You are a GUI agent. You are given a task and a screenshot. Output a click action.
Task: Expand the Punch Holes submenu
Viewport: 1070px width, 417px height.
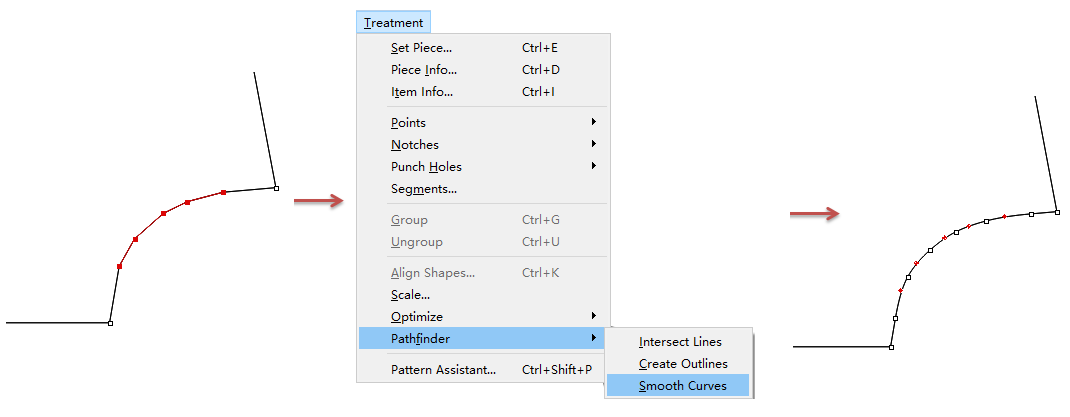426,167
